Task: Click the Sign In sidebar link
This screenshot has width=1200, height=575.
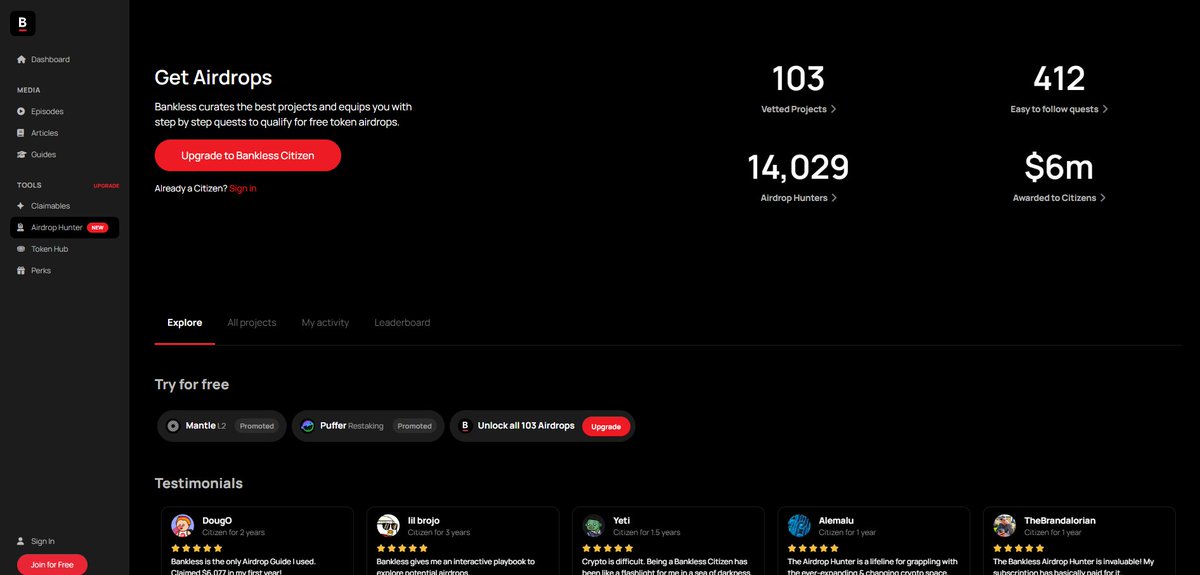Action: 43,541
